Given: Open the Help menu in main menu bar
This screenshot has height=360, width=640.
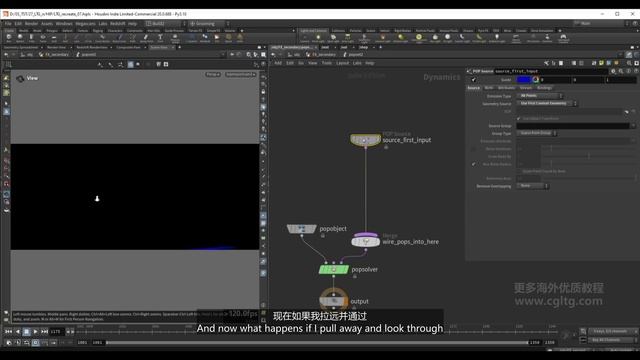Looking at the screenshot, I should (x=133, y=24).
